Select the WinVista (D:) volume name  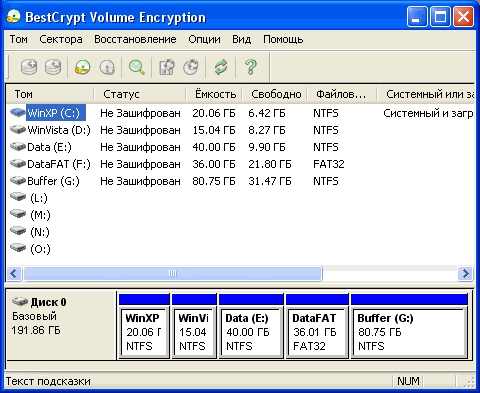[59, 130]
